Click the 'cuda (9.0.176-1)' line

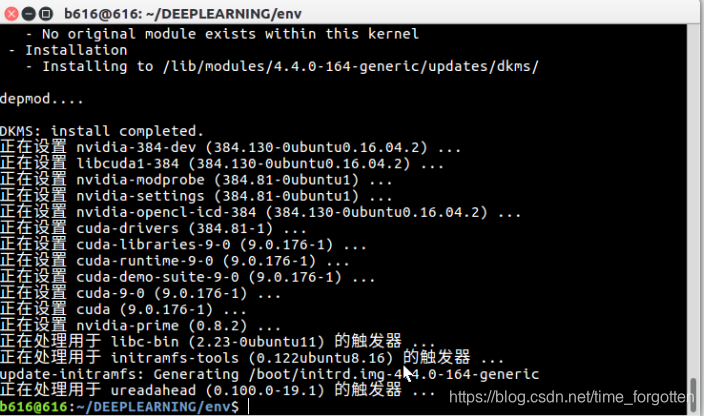(x=123, y=309)
